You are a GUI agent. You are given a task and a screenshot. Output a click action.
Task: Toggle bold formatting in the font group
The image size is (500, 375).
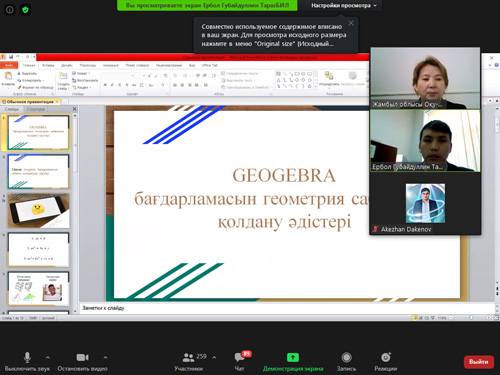tap(105, 85)
